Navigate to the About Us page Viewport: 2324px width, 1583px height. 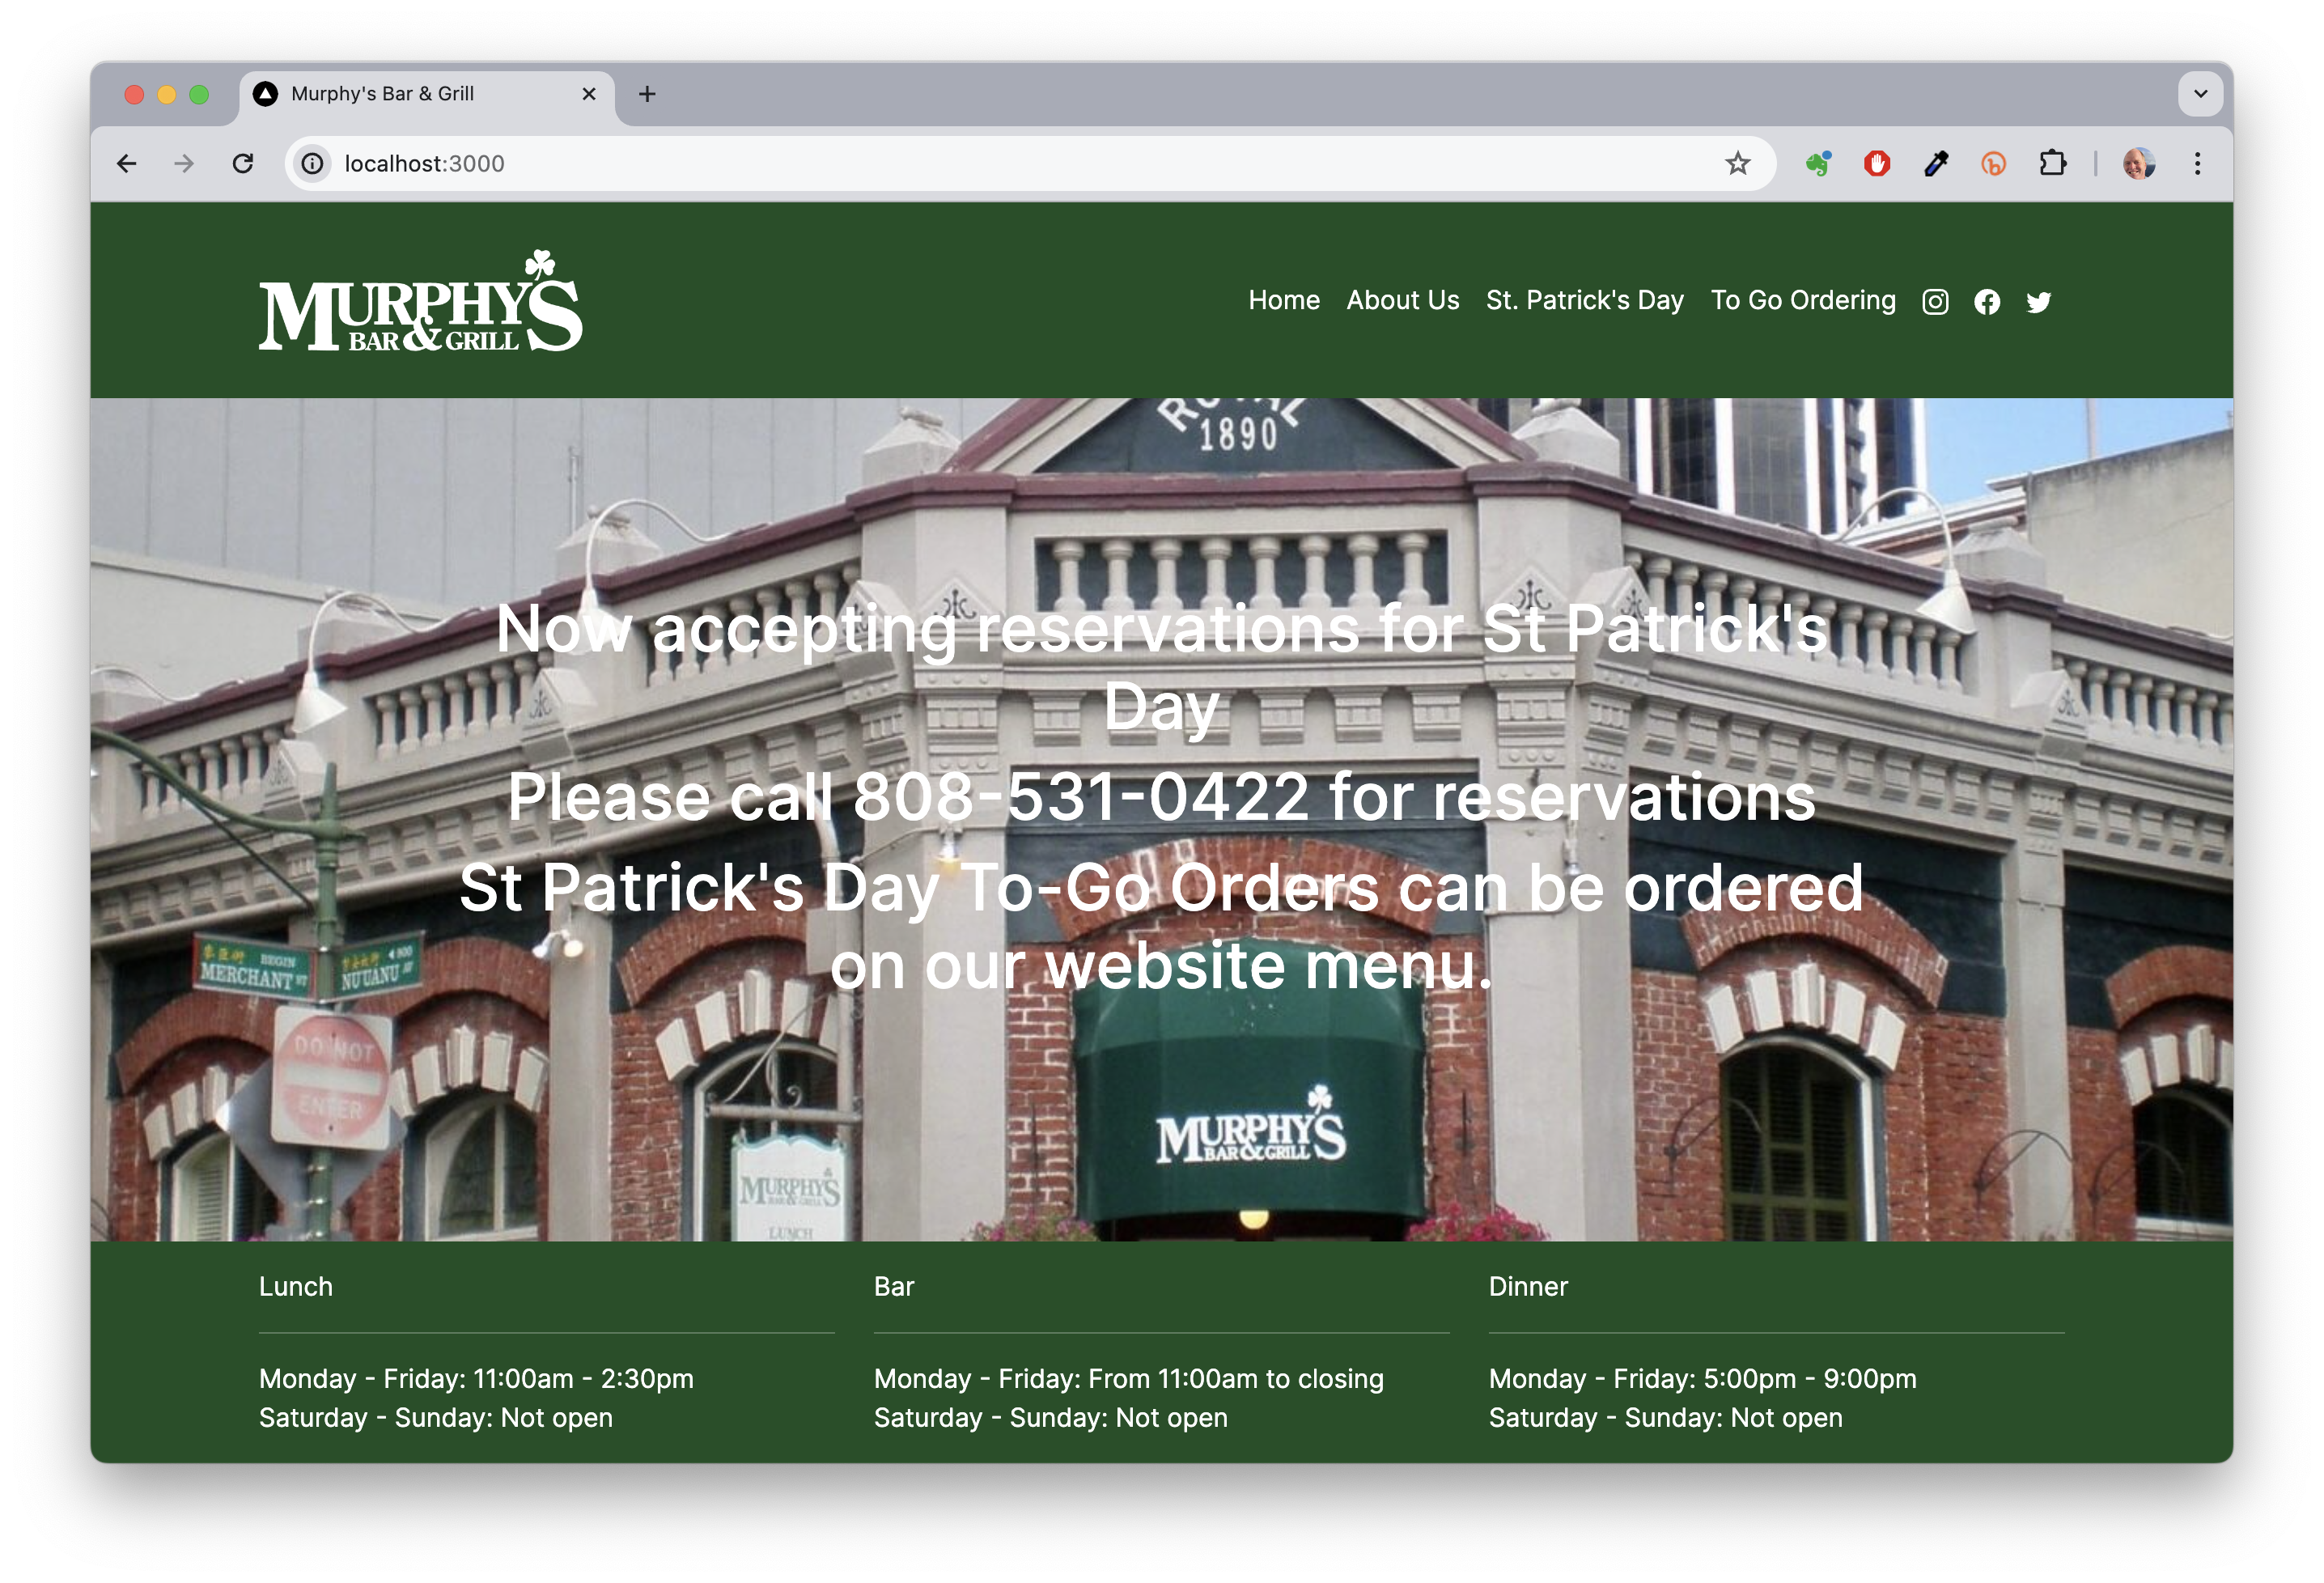(1402, 300)
